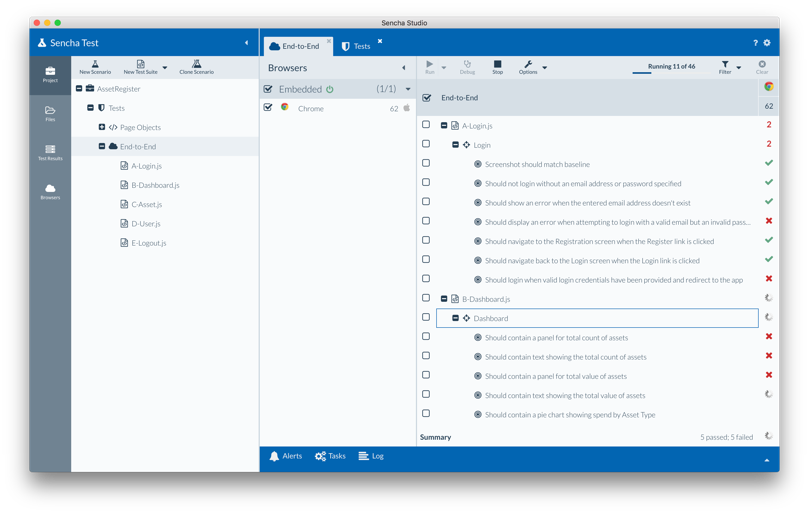The image size is (809, 514).
Task: Stop the running tests
Action: 497,64
